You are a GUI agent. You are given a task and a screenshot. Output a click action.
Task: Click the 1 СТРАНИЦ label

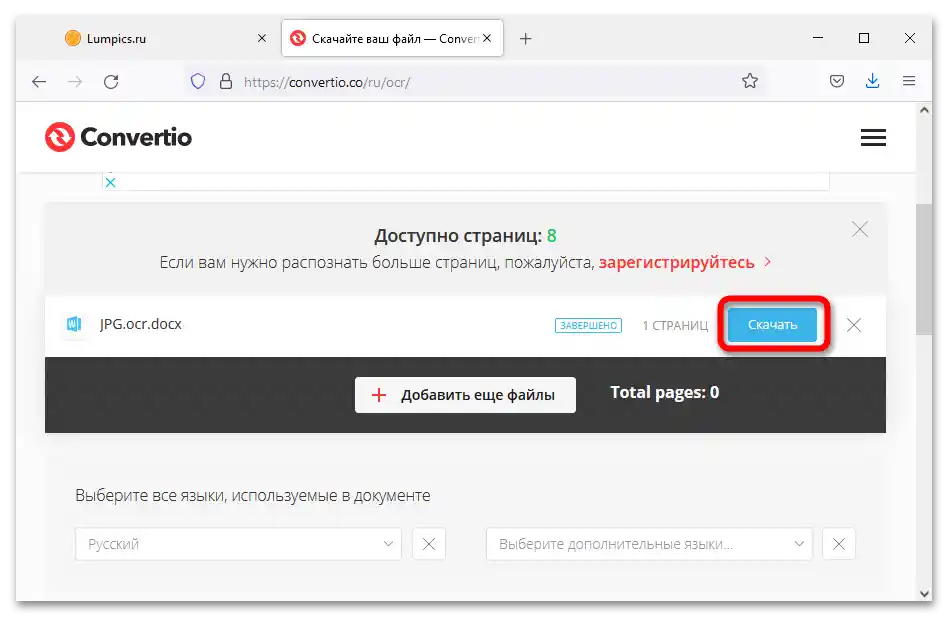(x=675, y=326)
